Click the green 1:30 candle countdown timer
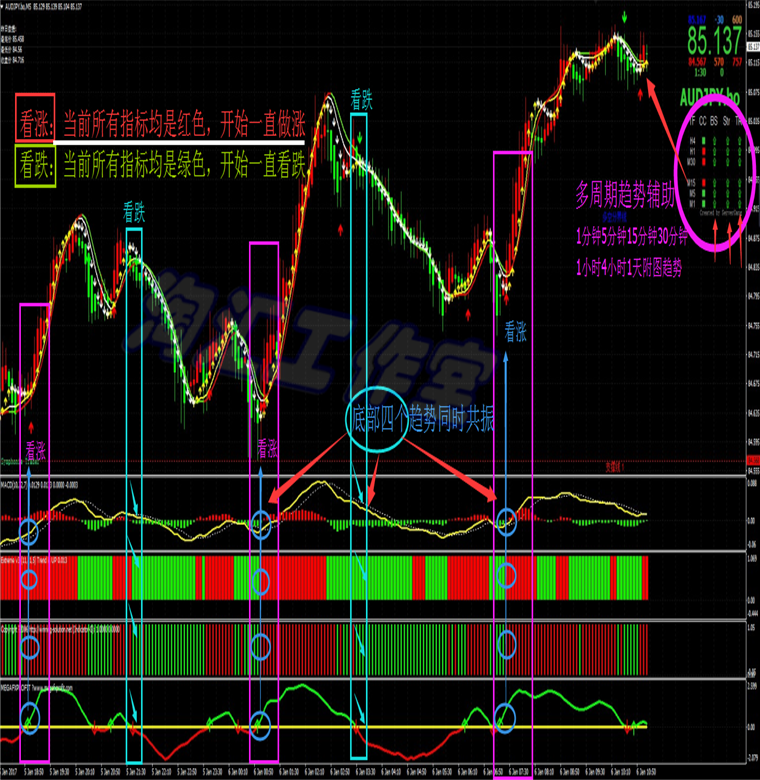 pyautogui.click(x=700, y=72)
